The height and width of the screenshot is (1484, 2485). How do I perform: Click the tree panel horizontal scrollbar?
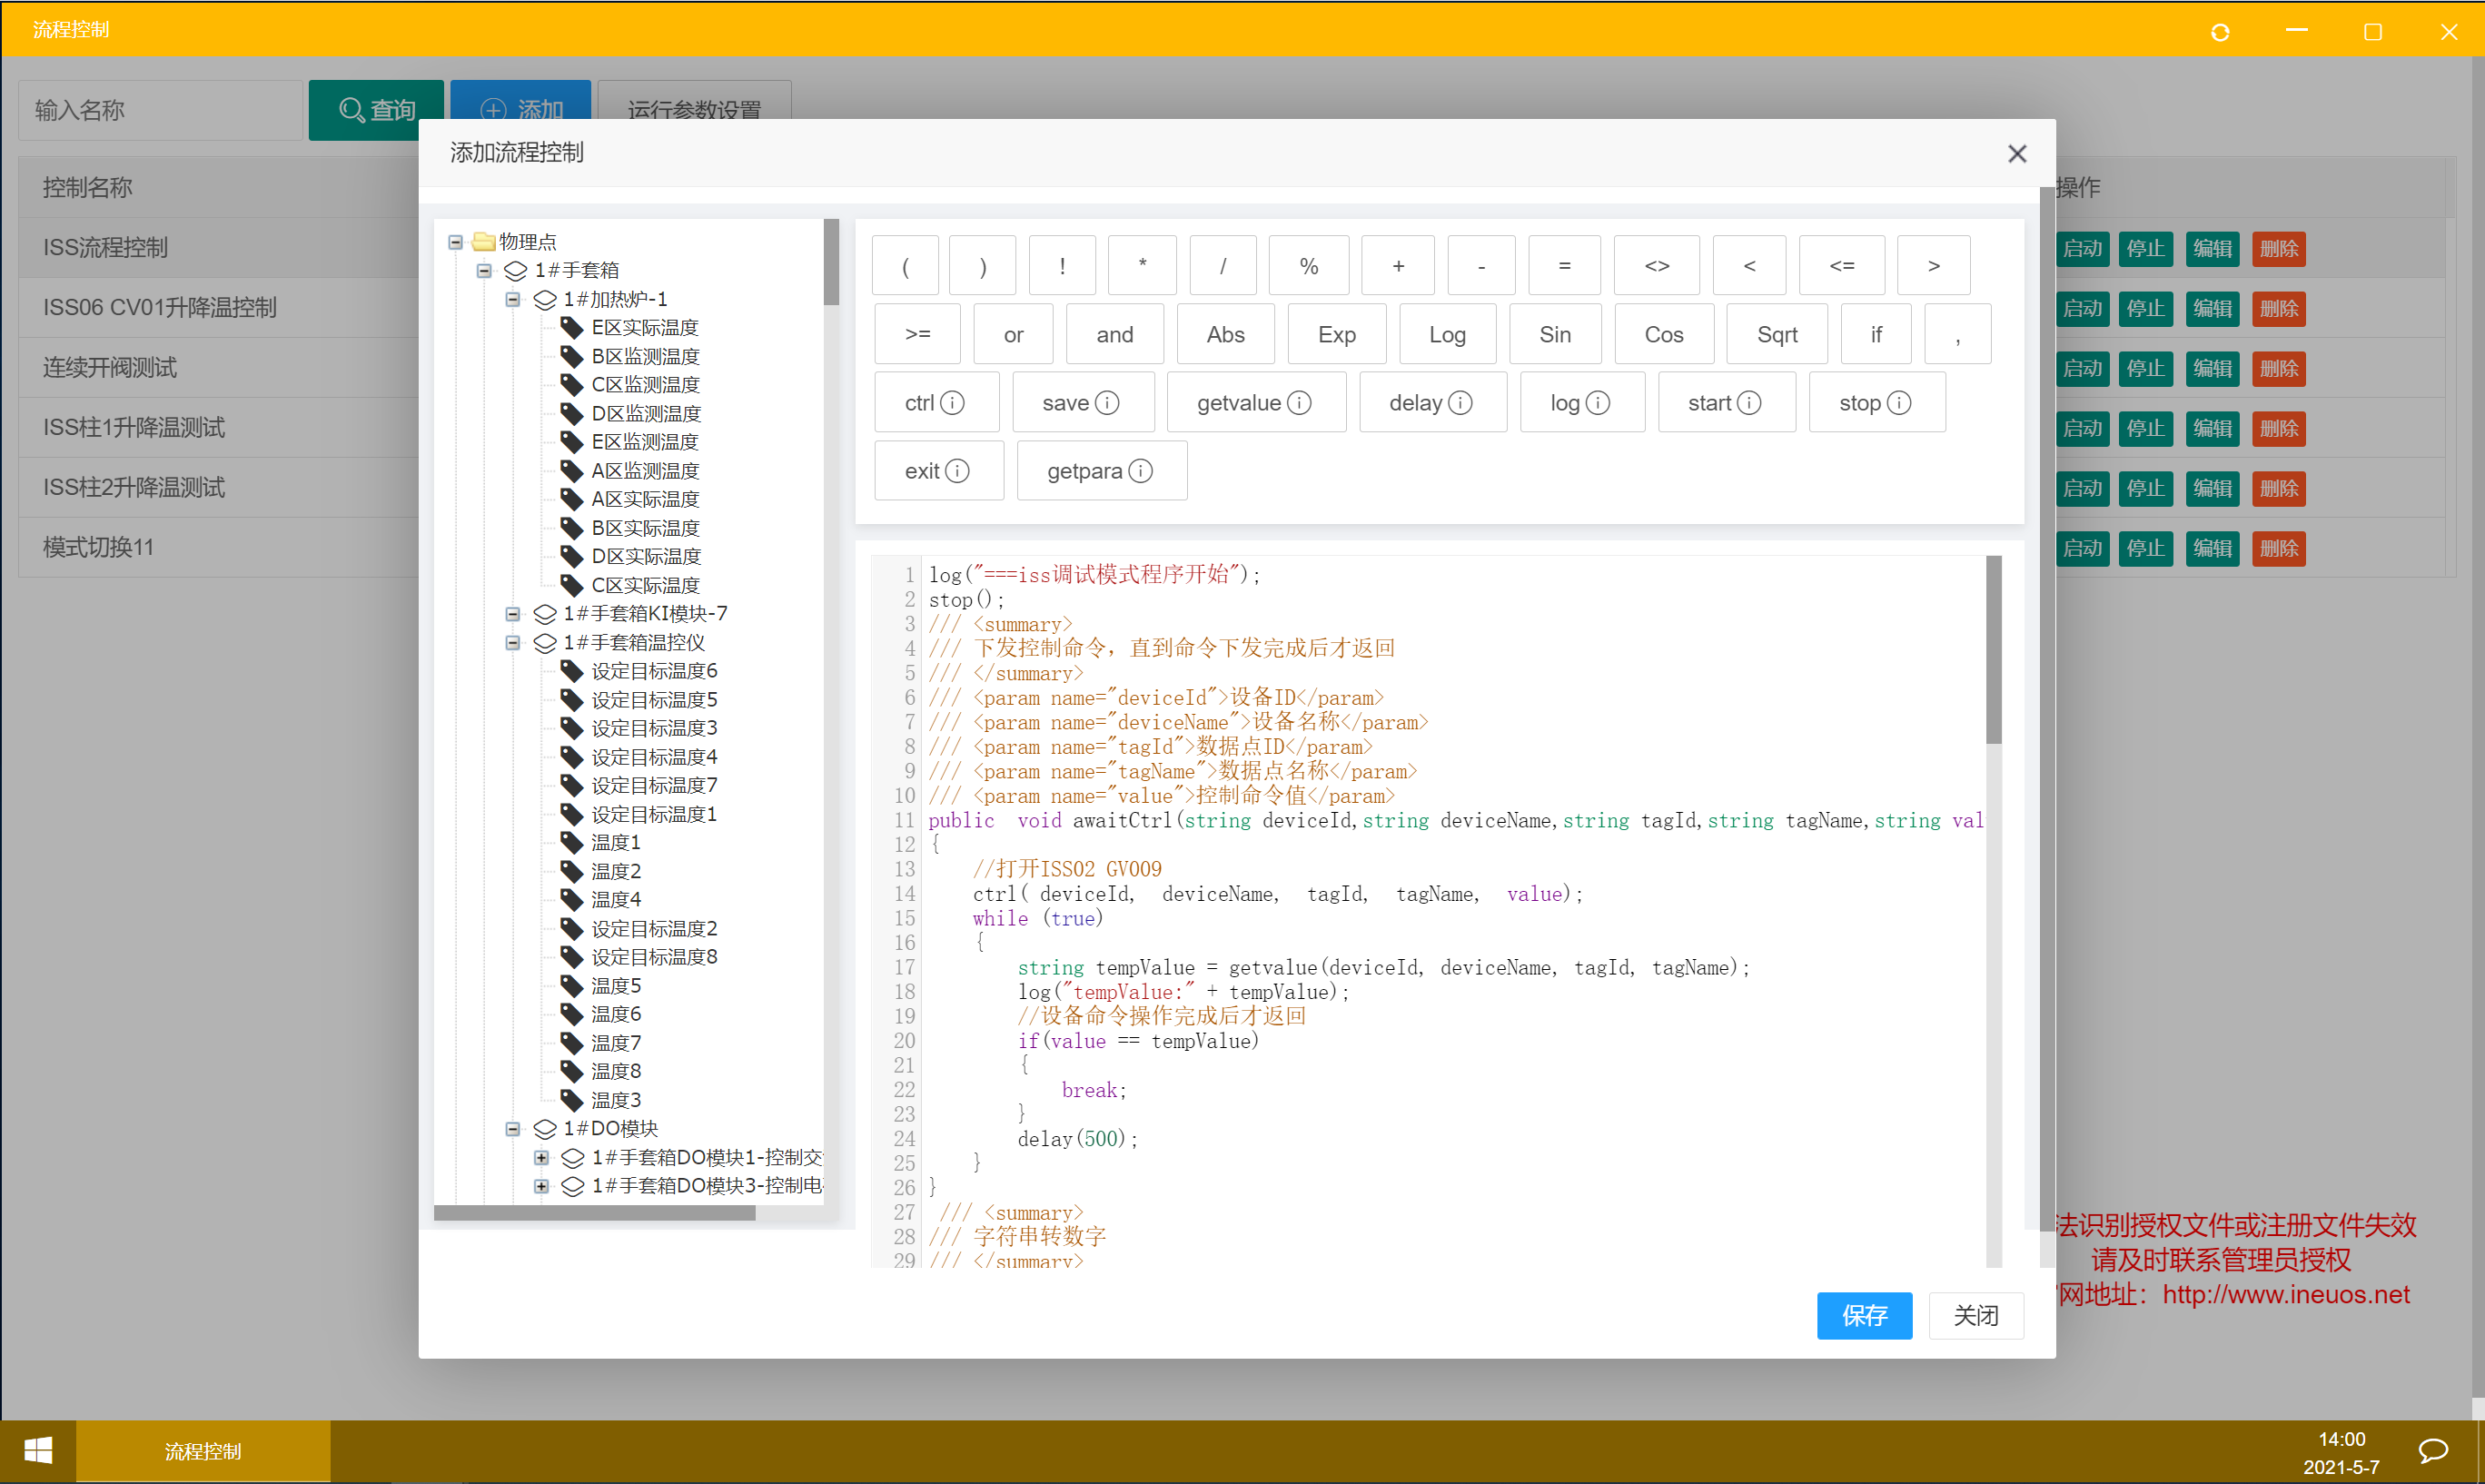point(594,1213)
